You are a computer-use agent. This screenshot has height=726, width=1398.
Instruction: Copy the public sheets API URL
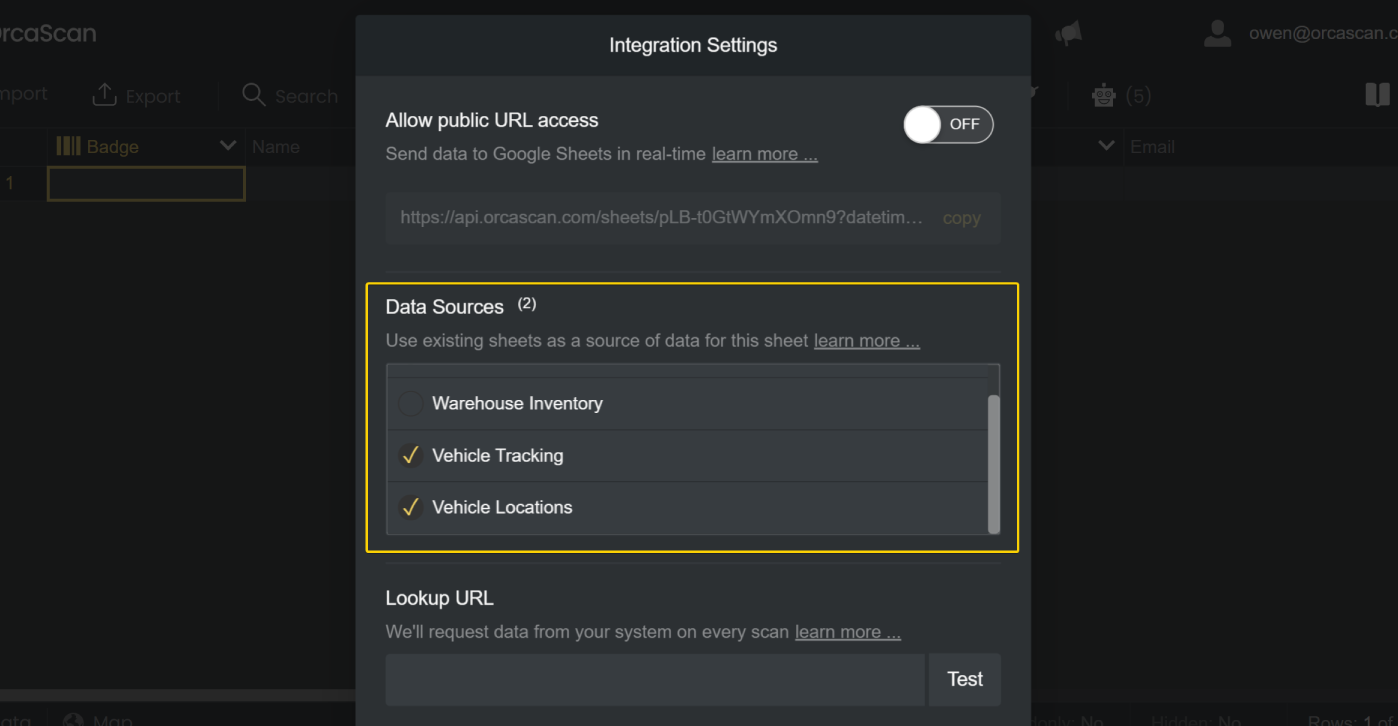coord(961,218)
